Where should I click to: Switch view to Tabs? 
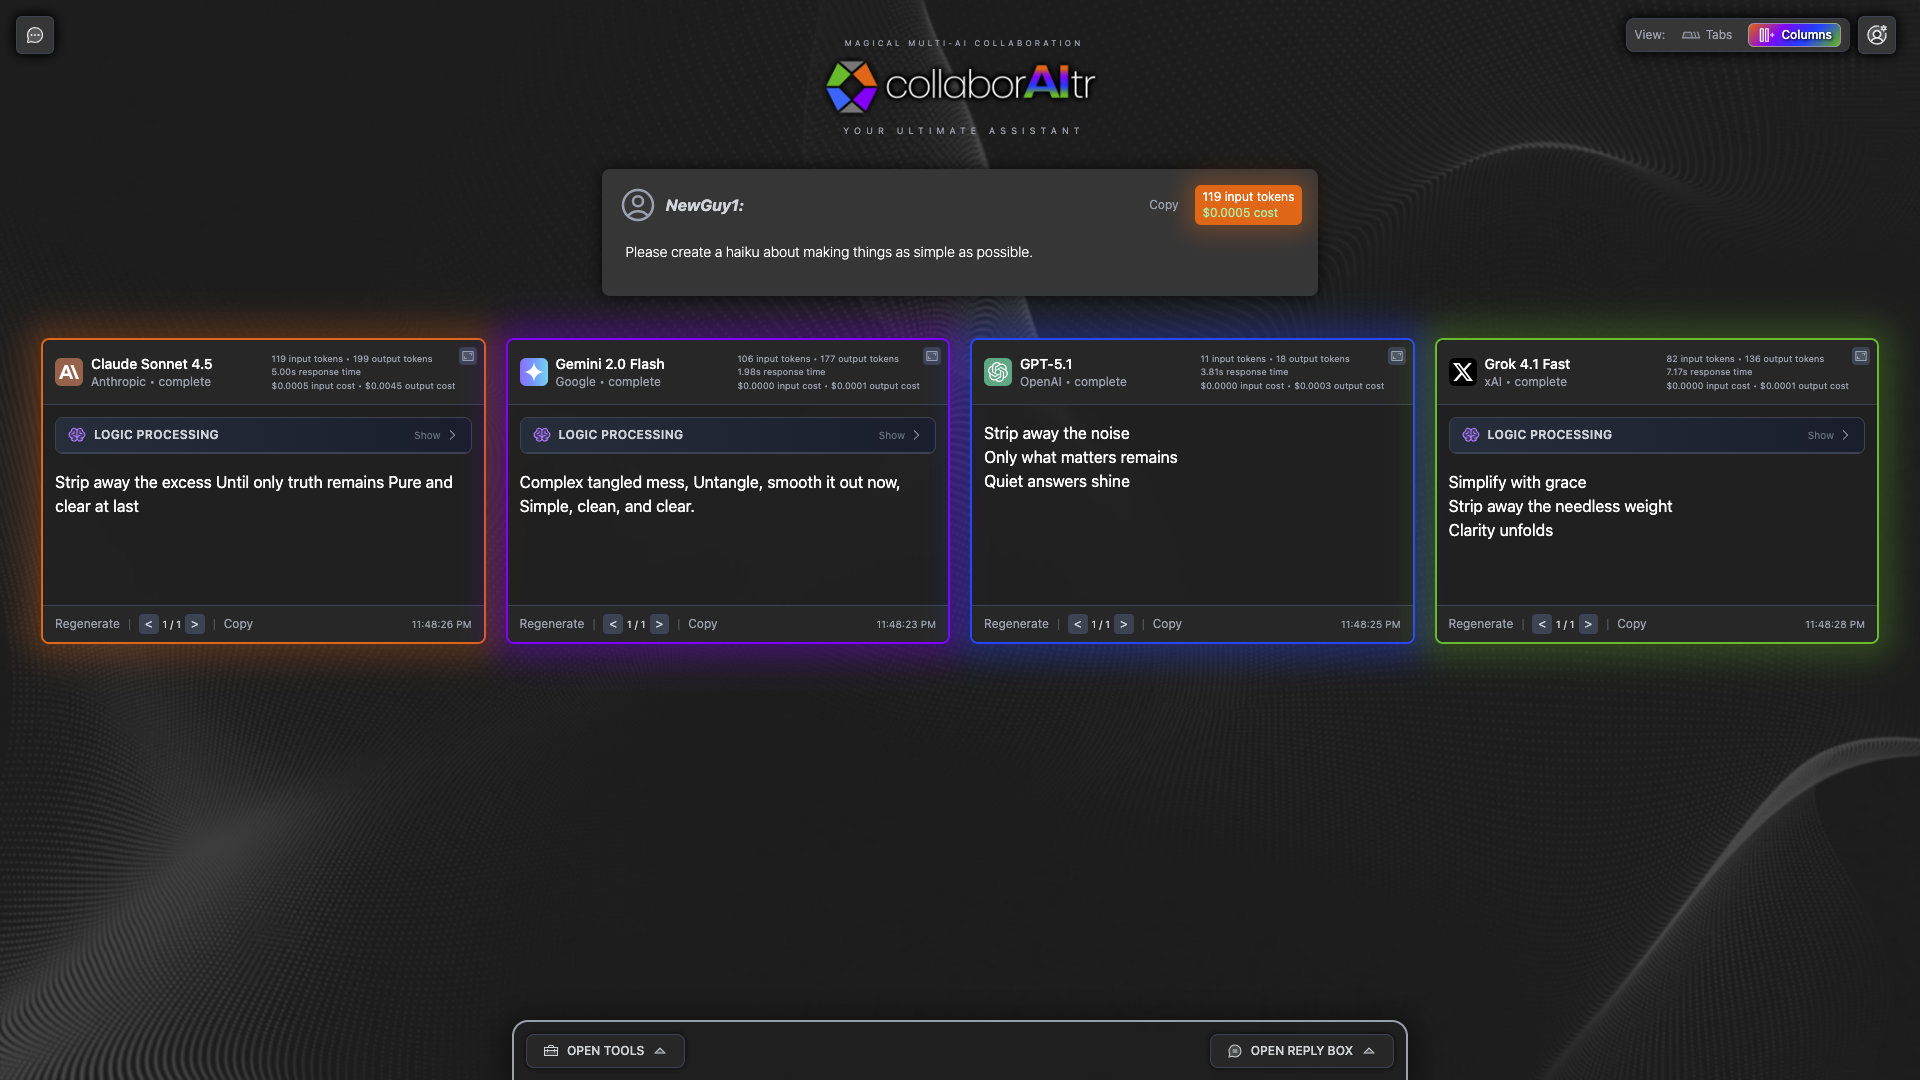1705,34
